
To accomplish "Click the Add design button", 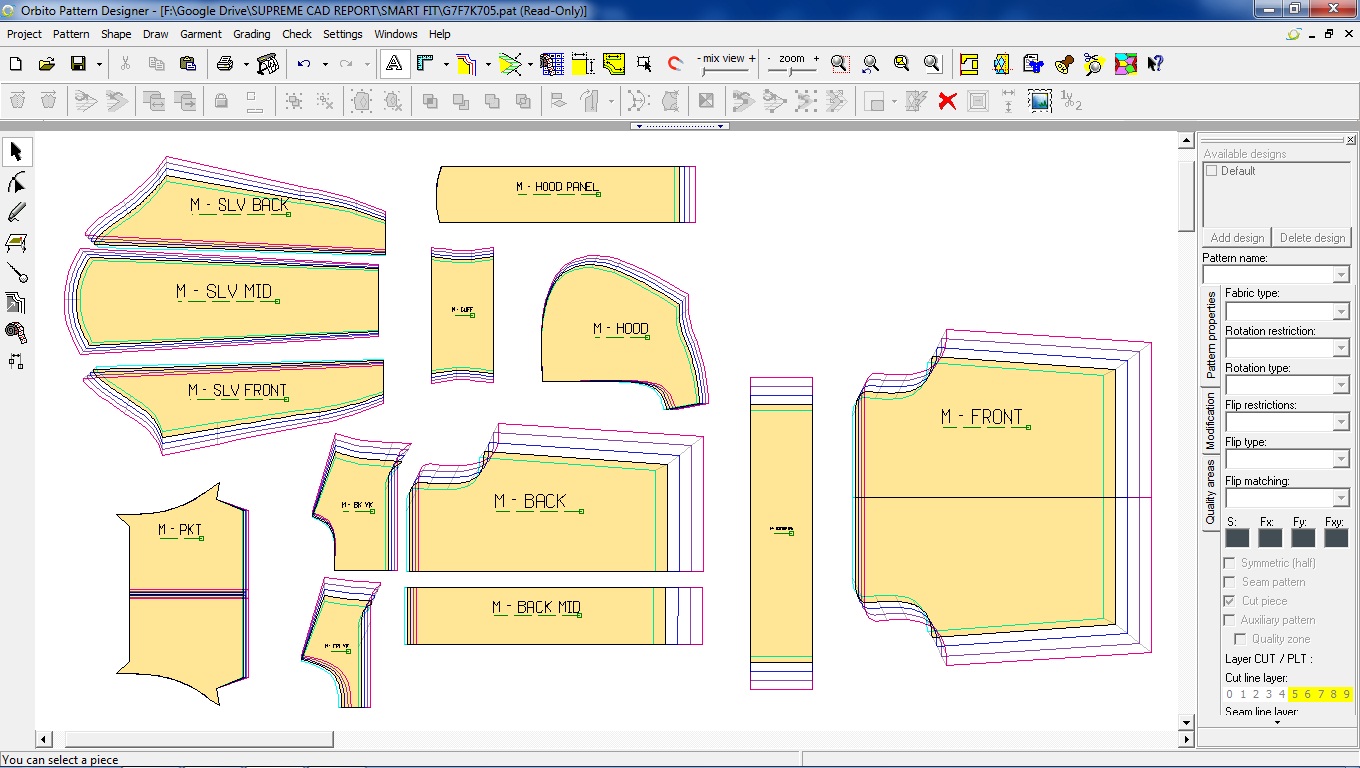I will coord(1237,238).
